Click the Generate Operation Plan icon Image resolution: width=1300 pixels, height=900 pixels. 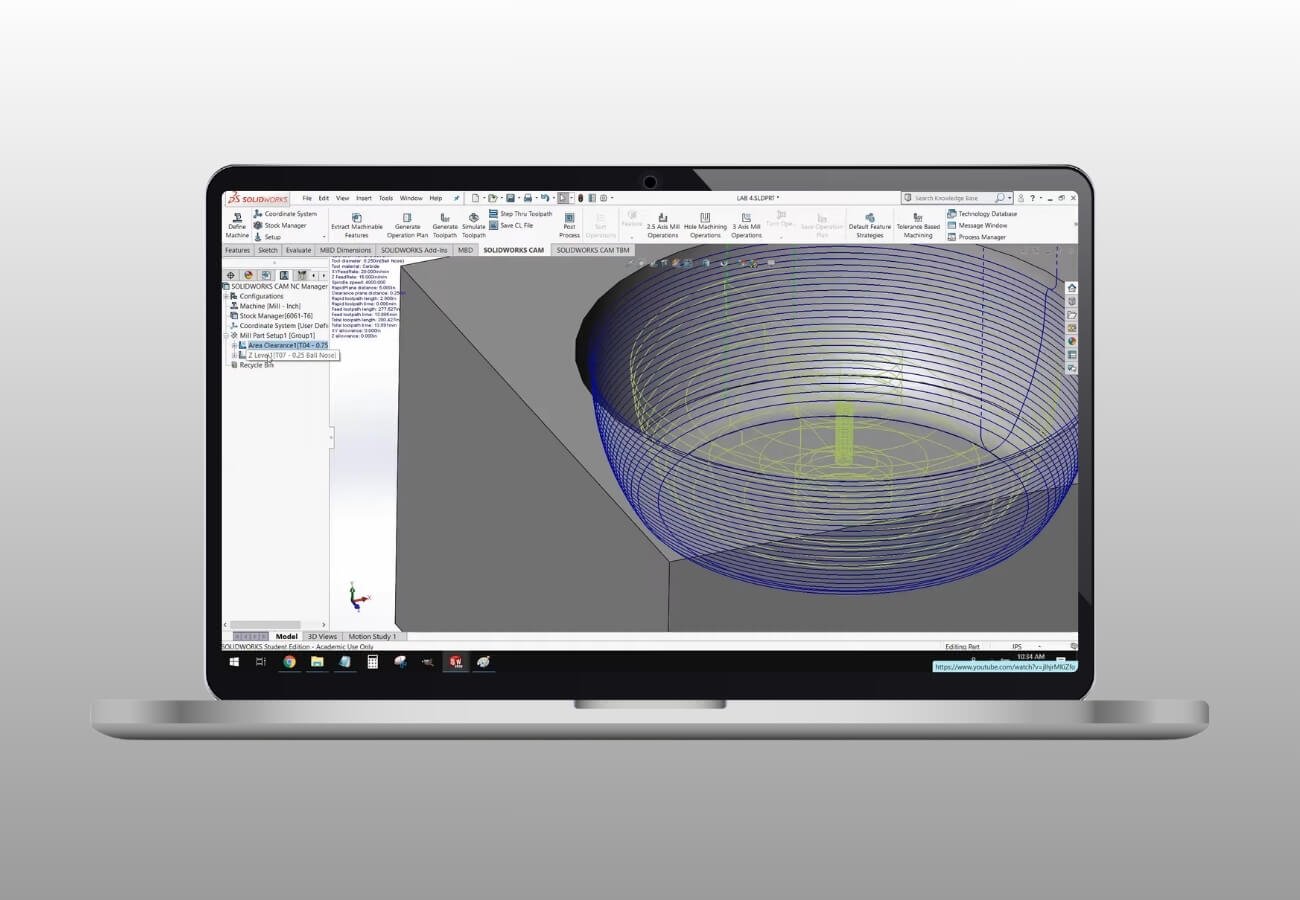pos(407,219)
